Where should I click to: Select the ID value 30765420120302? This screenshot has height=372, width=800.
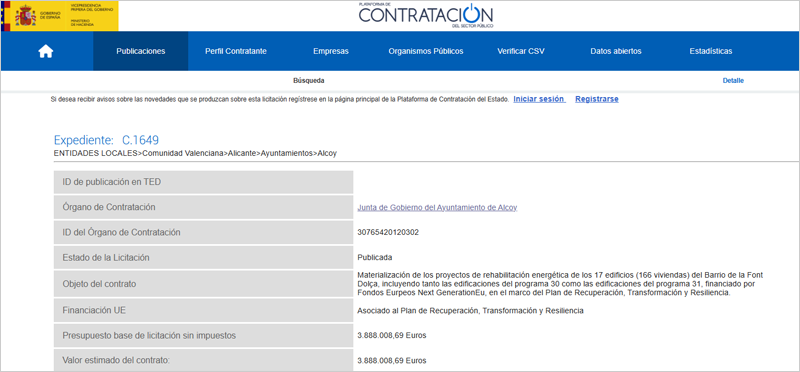388,232
